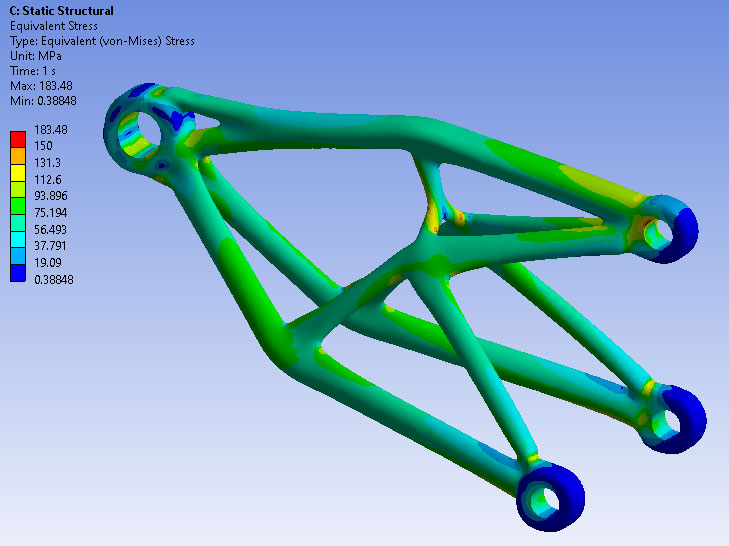Screen dimensions: 729x546
Task: Click legend minimum value 0.38848
Action: [54, 280]
